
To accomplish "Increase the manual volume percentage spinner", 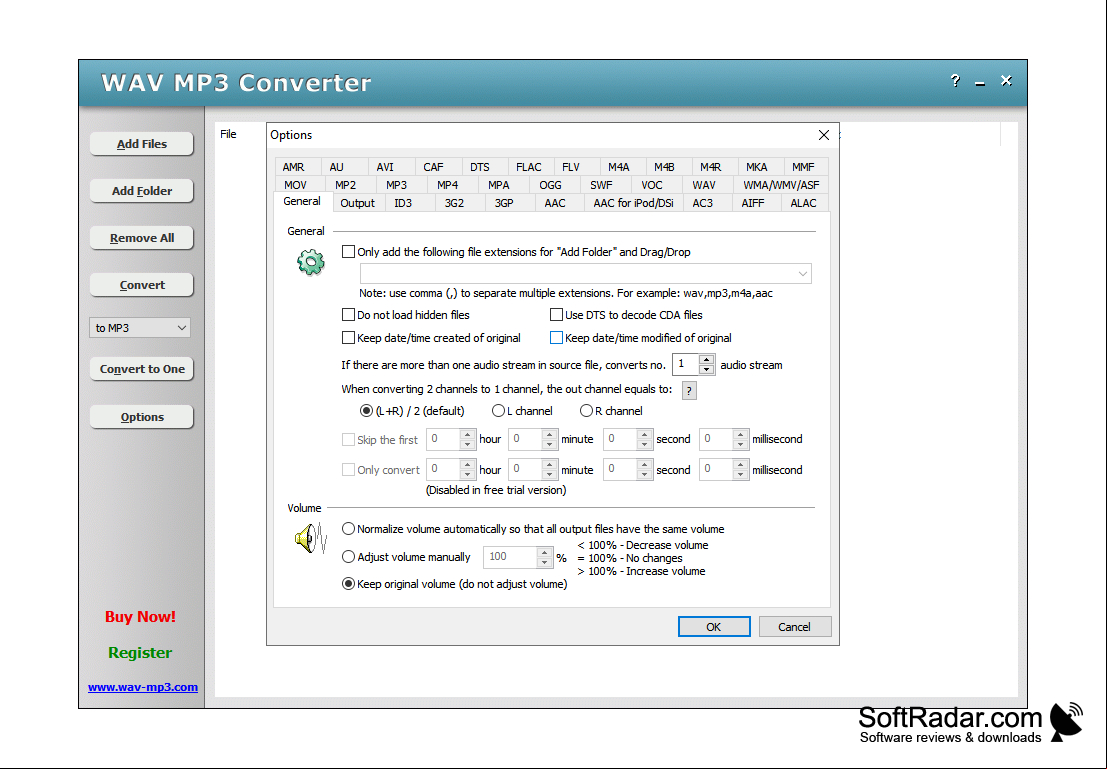I will pyautogui.click(x=544, y=553).
